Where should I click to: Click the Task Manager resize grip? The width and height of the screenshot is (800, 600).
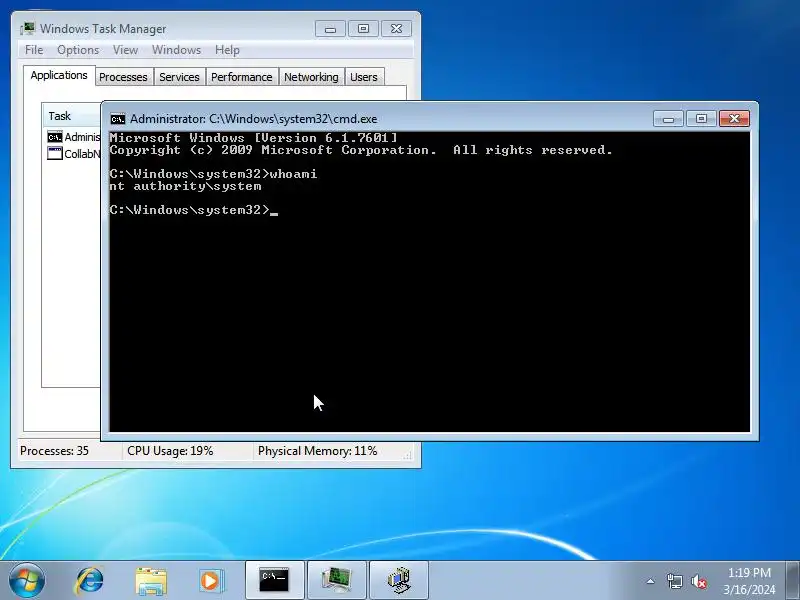coord(408,456)
